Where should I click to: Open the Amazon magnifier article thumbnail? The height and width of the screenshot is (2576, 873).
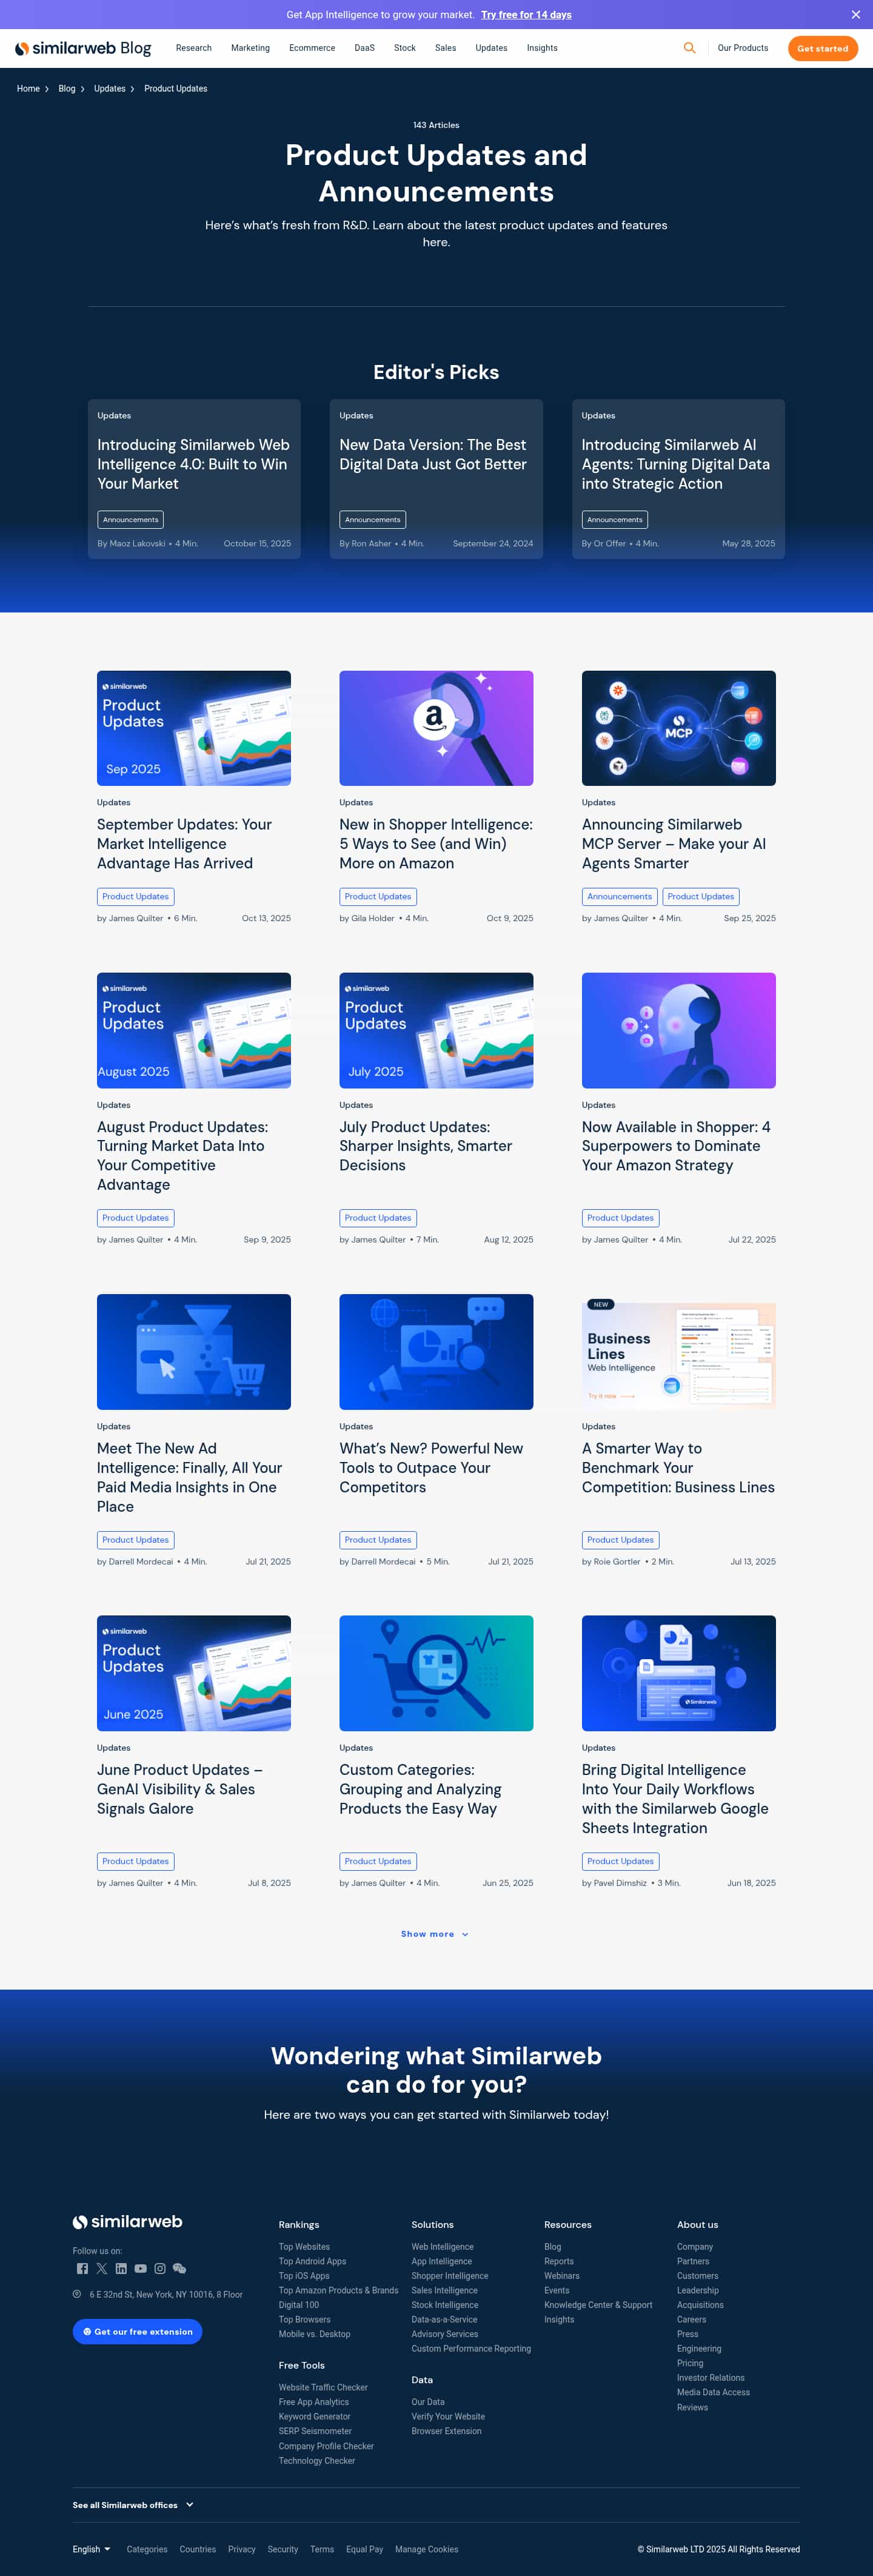pos(436,728)
